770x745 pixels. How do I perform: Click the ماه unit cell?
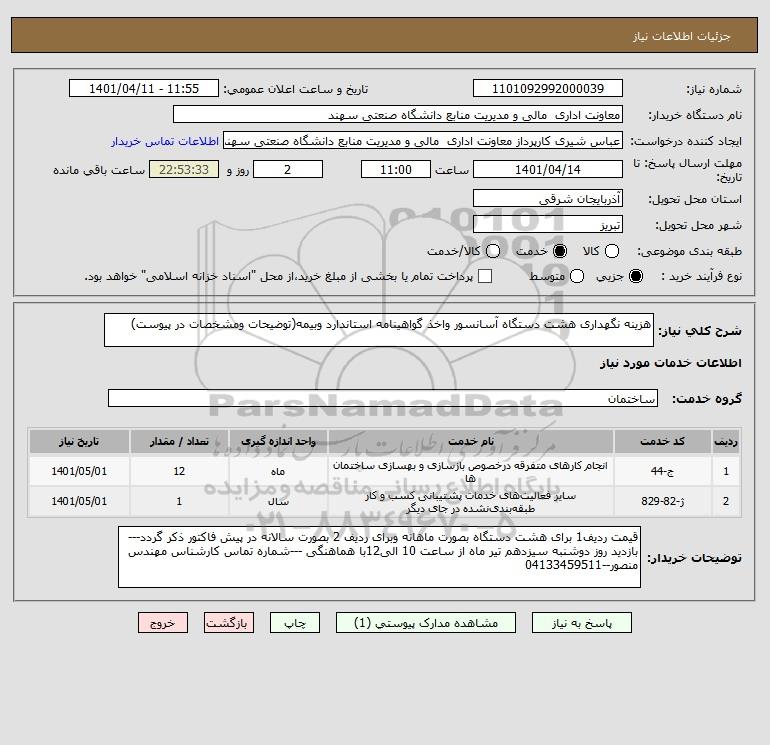pos(278,471)
